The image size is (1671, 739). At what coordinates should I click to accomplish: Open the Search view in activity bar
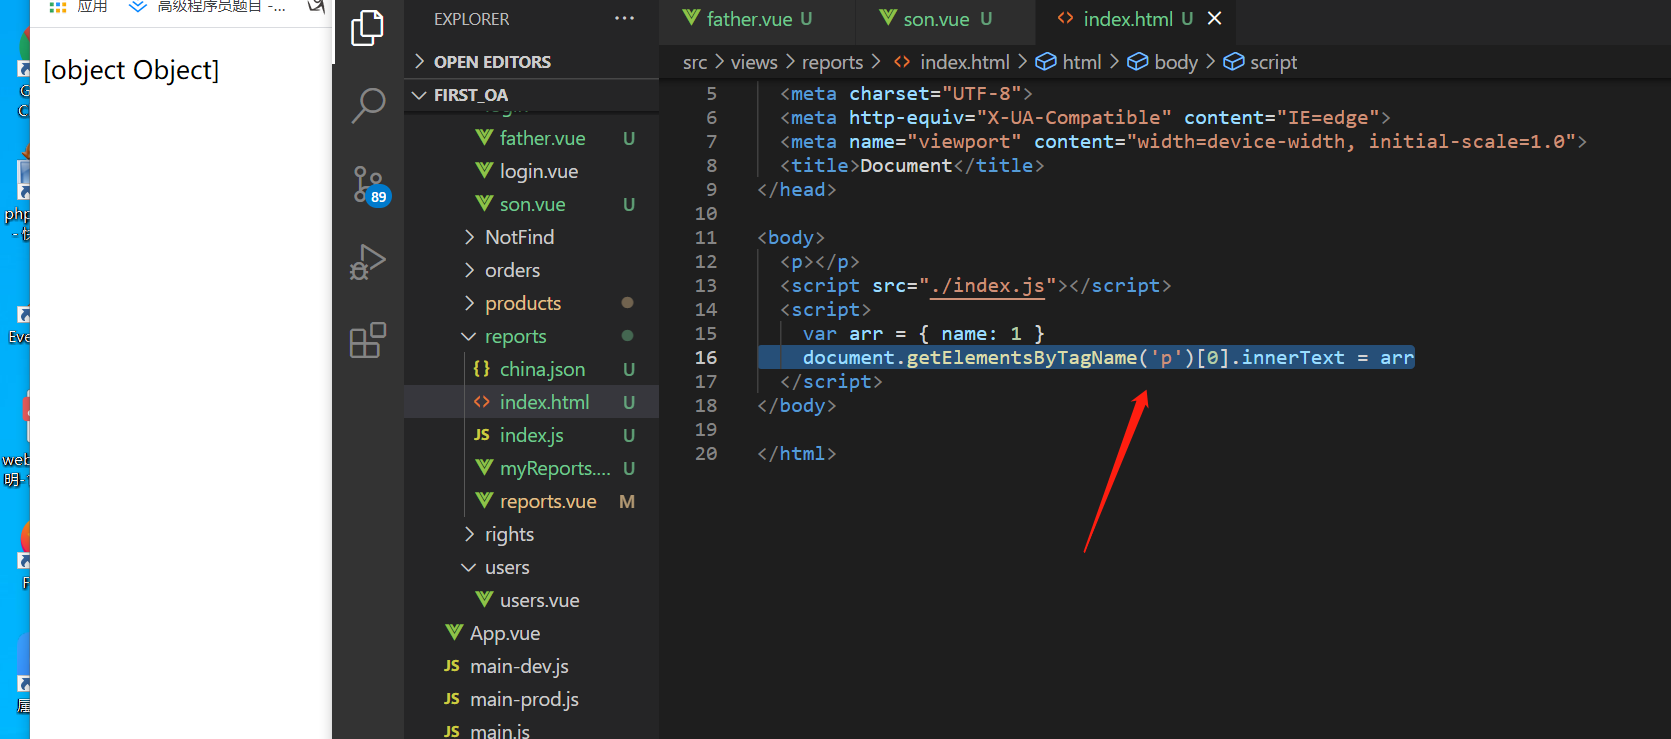(367, 104)
